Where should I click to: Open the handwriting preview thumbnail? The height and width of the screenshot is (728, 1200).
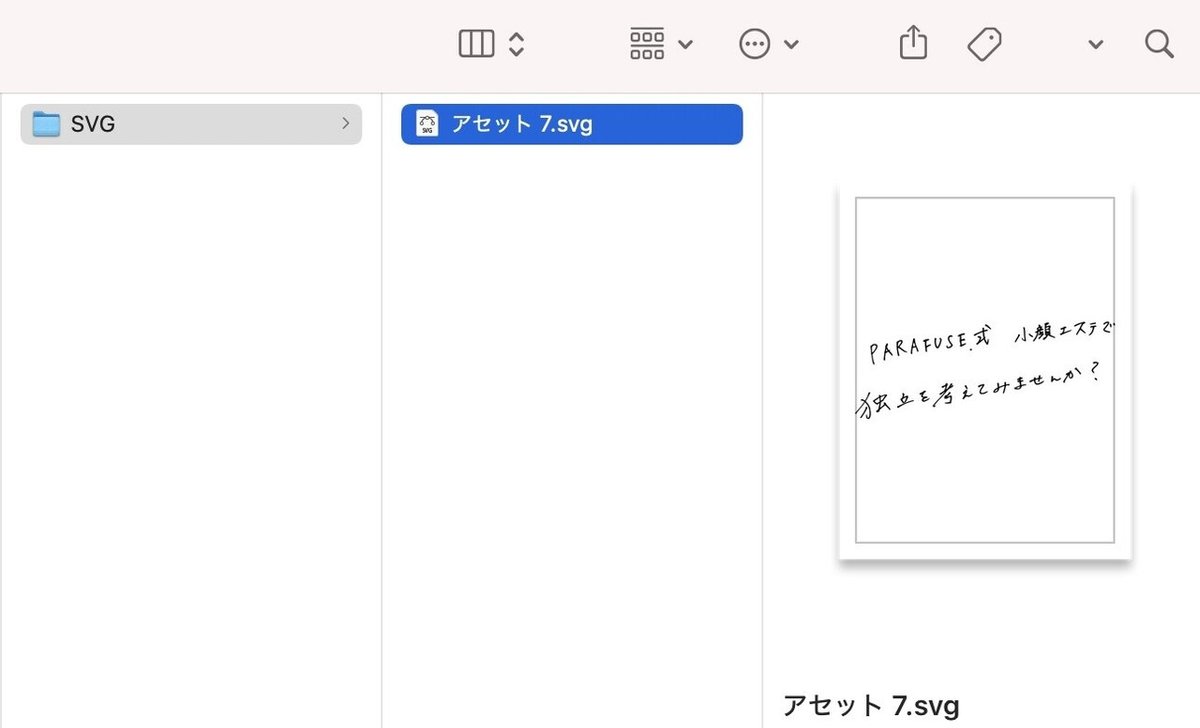point(985,371)
